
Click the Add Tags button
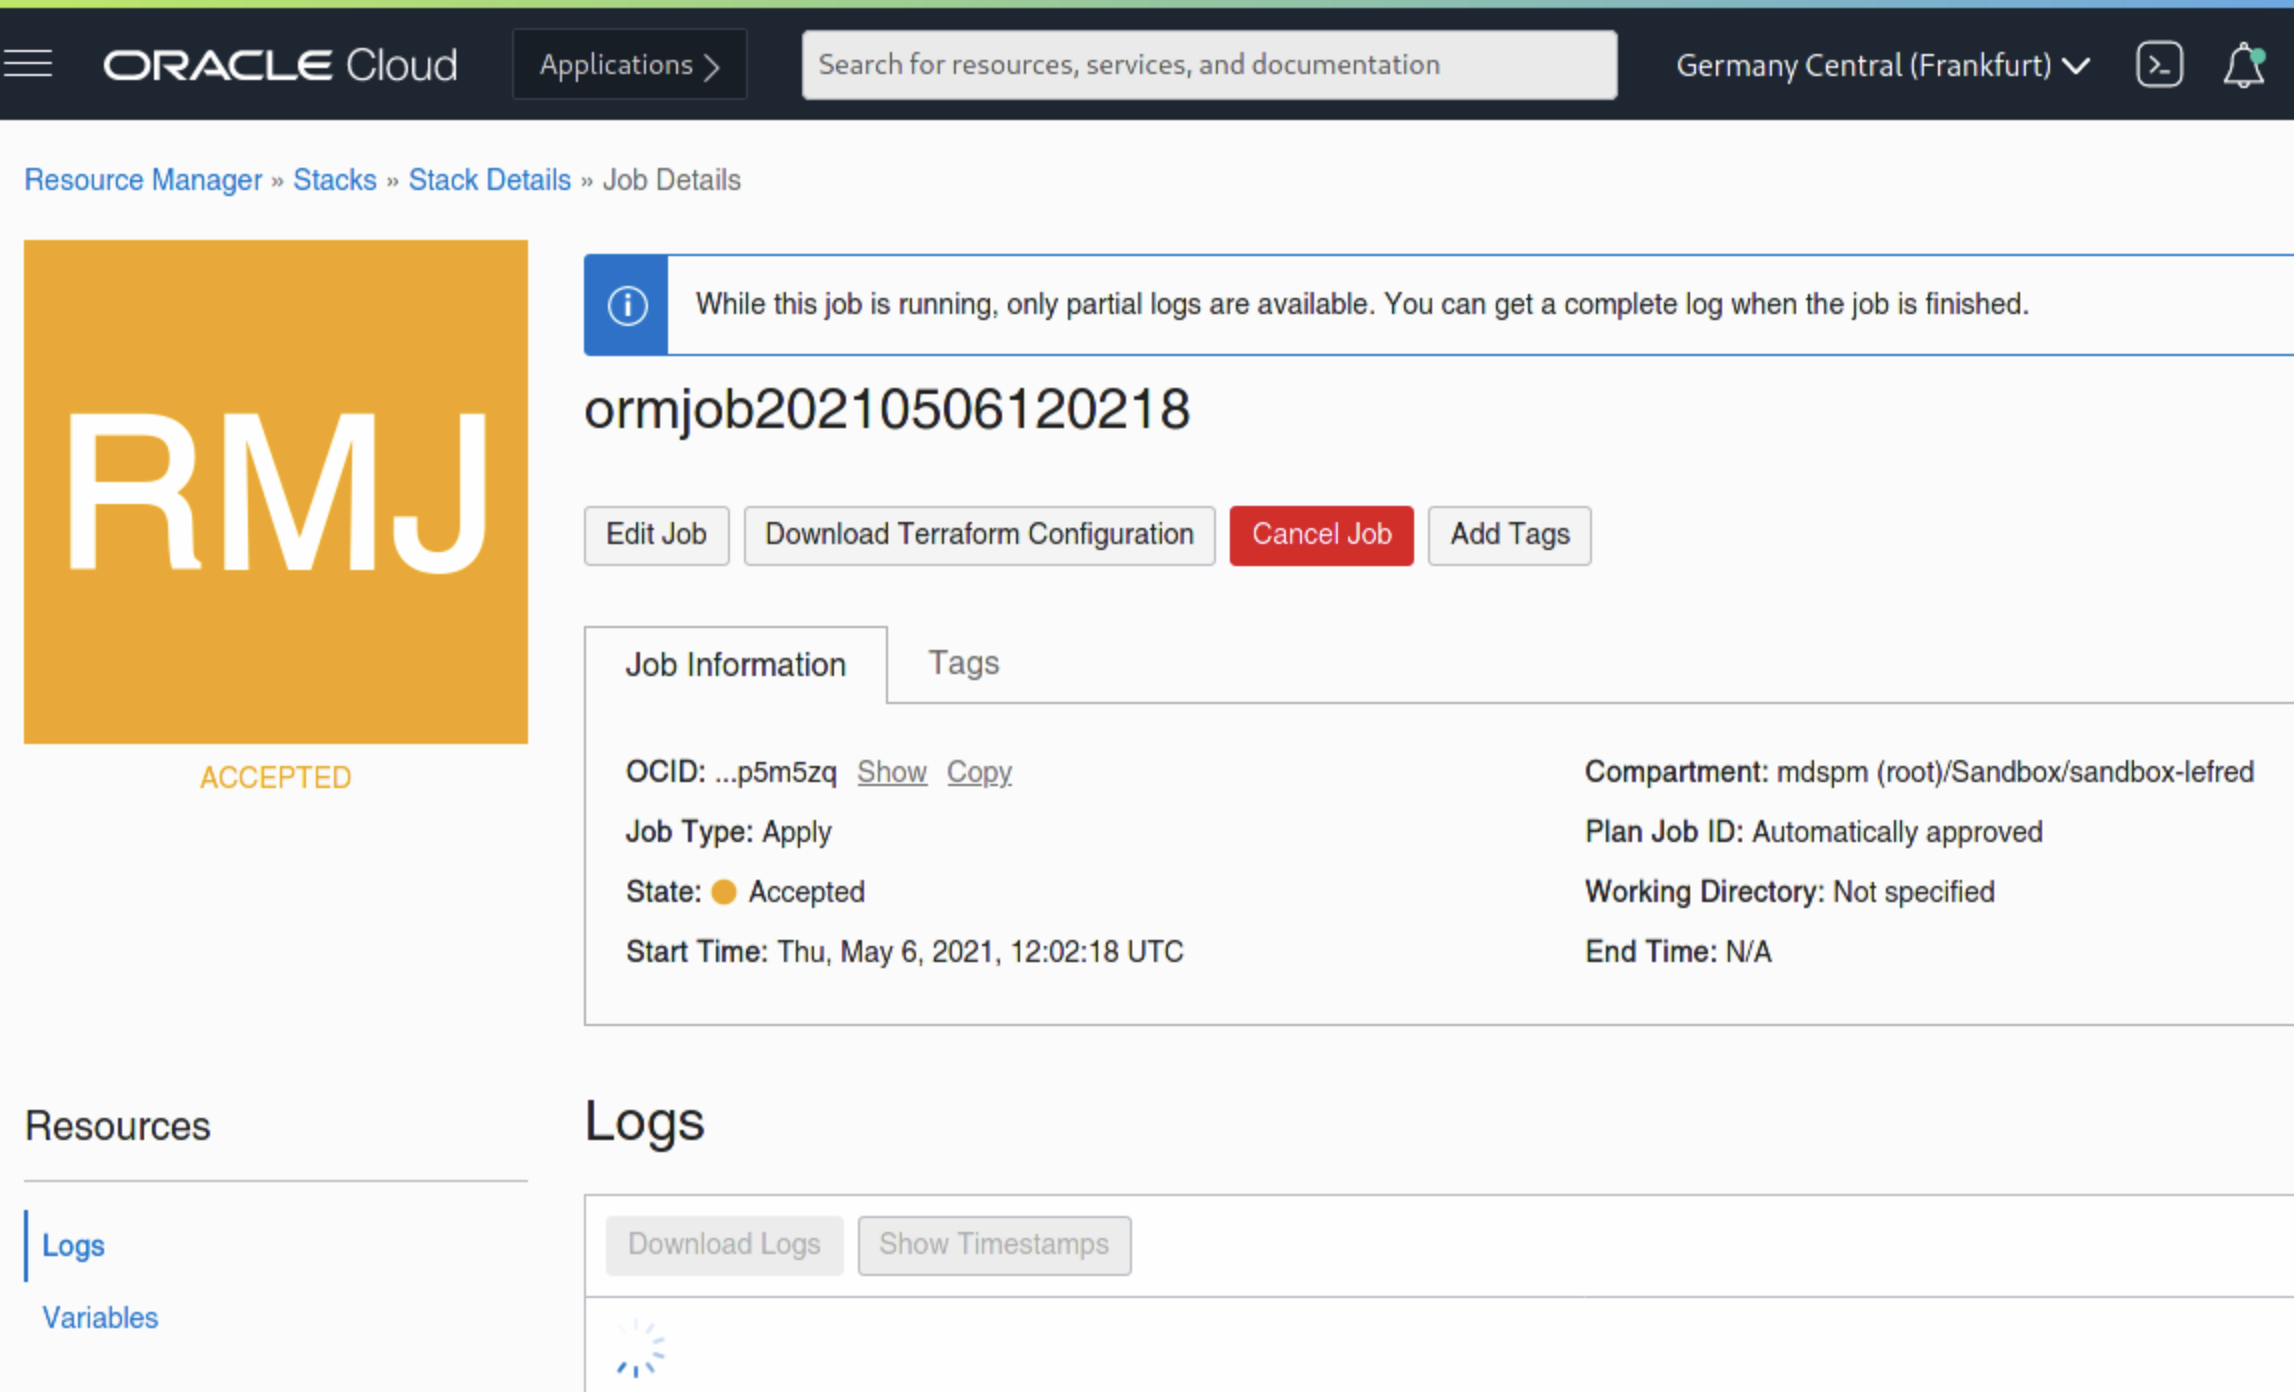[1509, 535]
